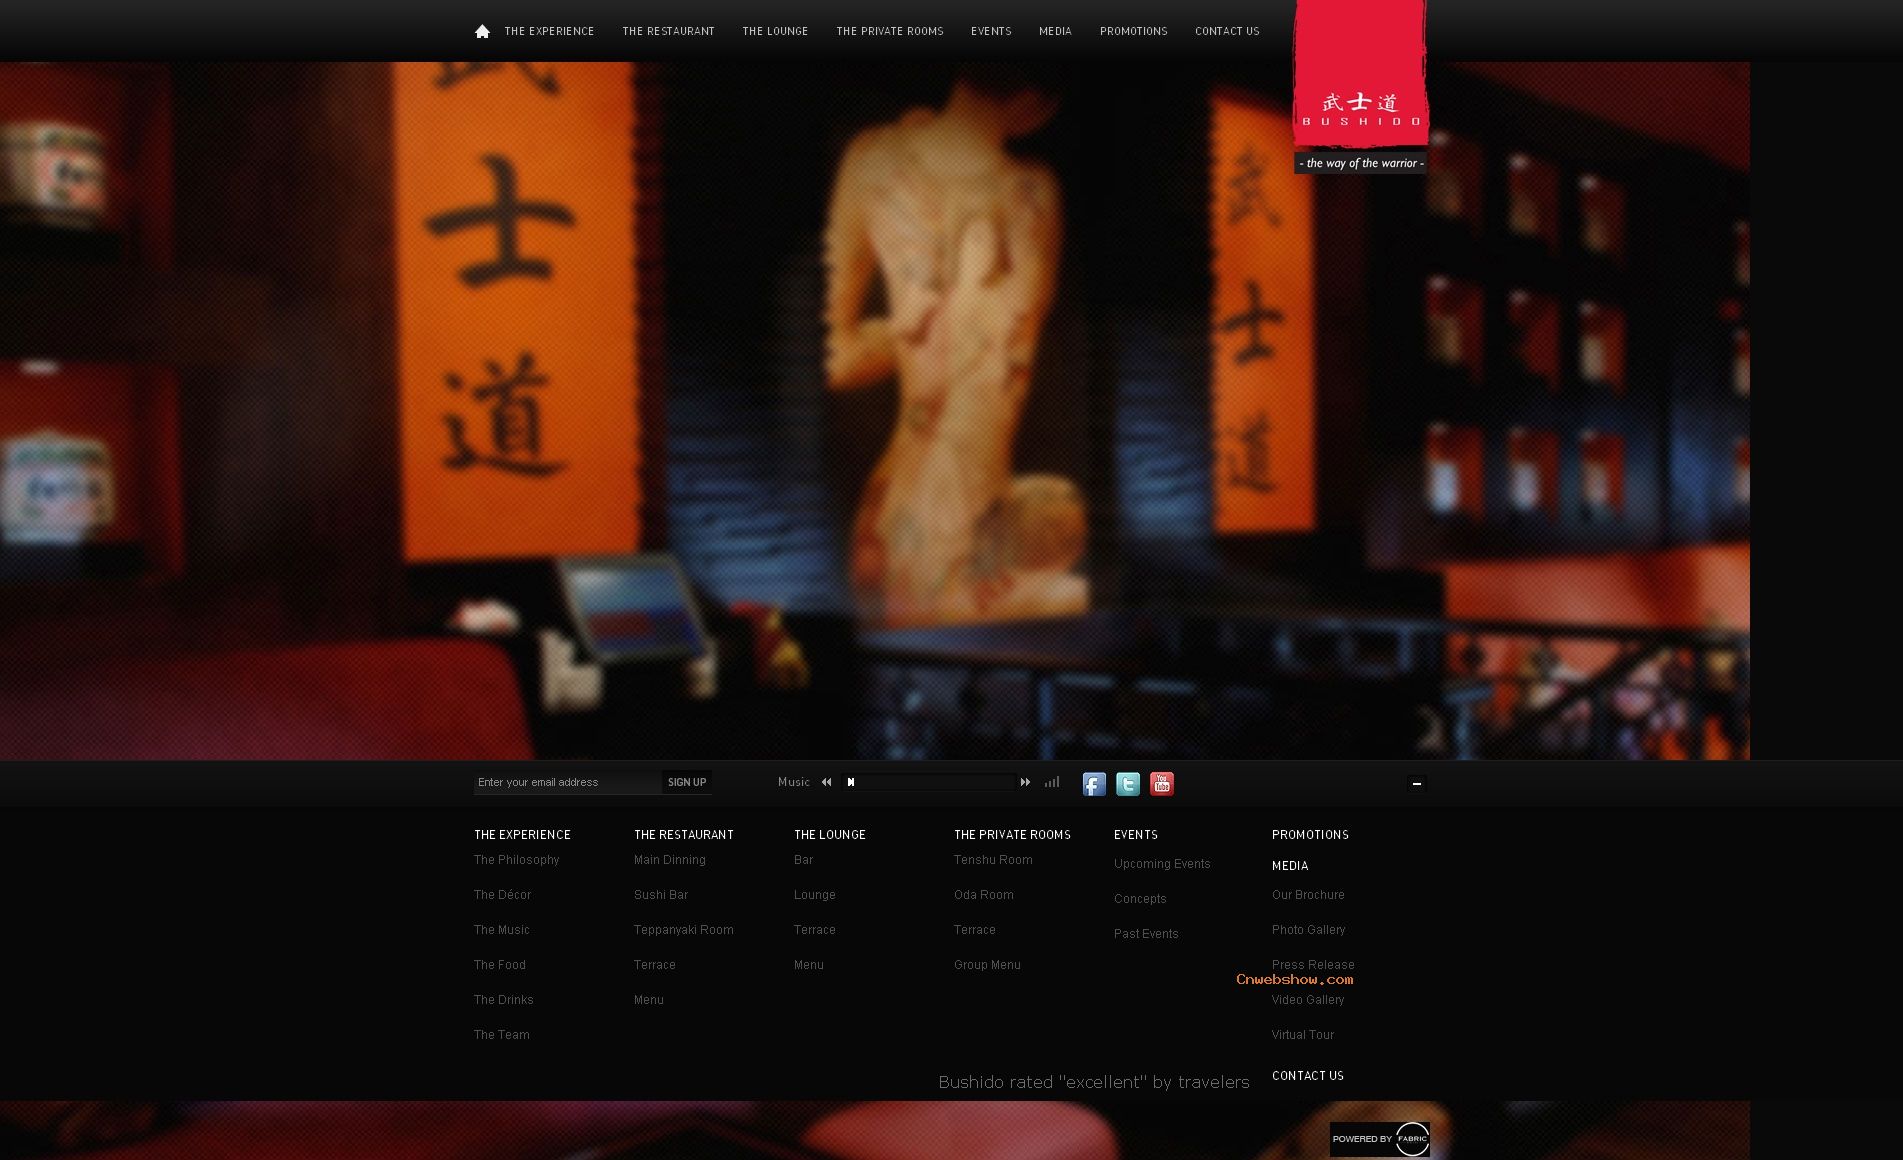Screen dimensions: 1903x1160
Task: Click Events footer heading
Action: coord(1135,835)
